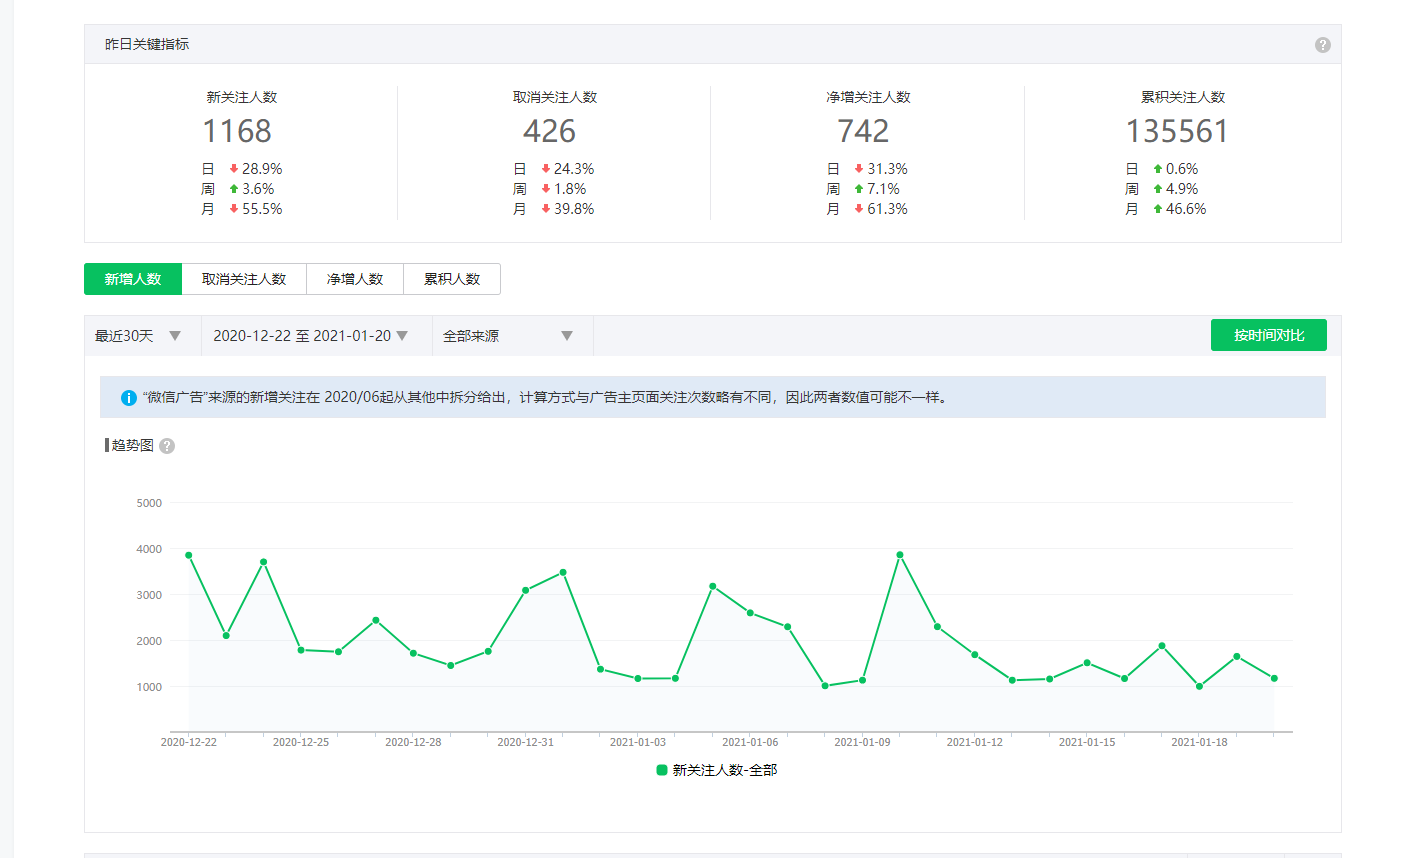Click the 7.1% weekly change under 净增关注人数
The image size is (1406, 858).
pyautogui.click(x=884, y=189)
